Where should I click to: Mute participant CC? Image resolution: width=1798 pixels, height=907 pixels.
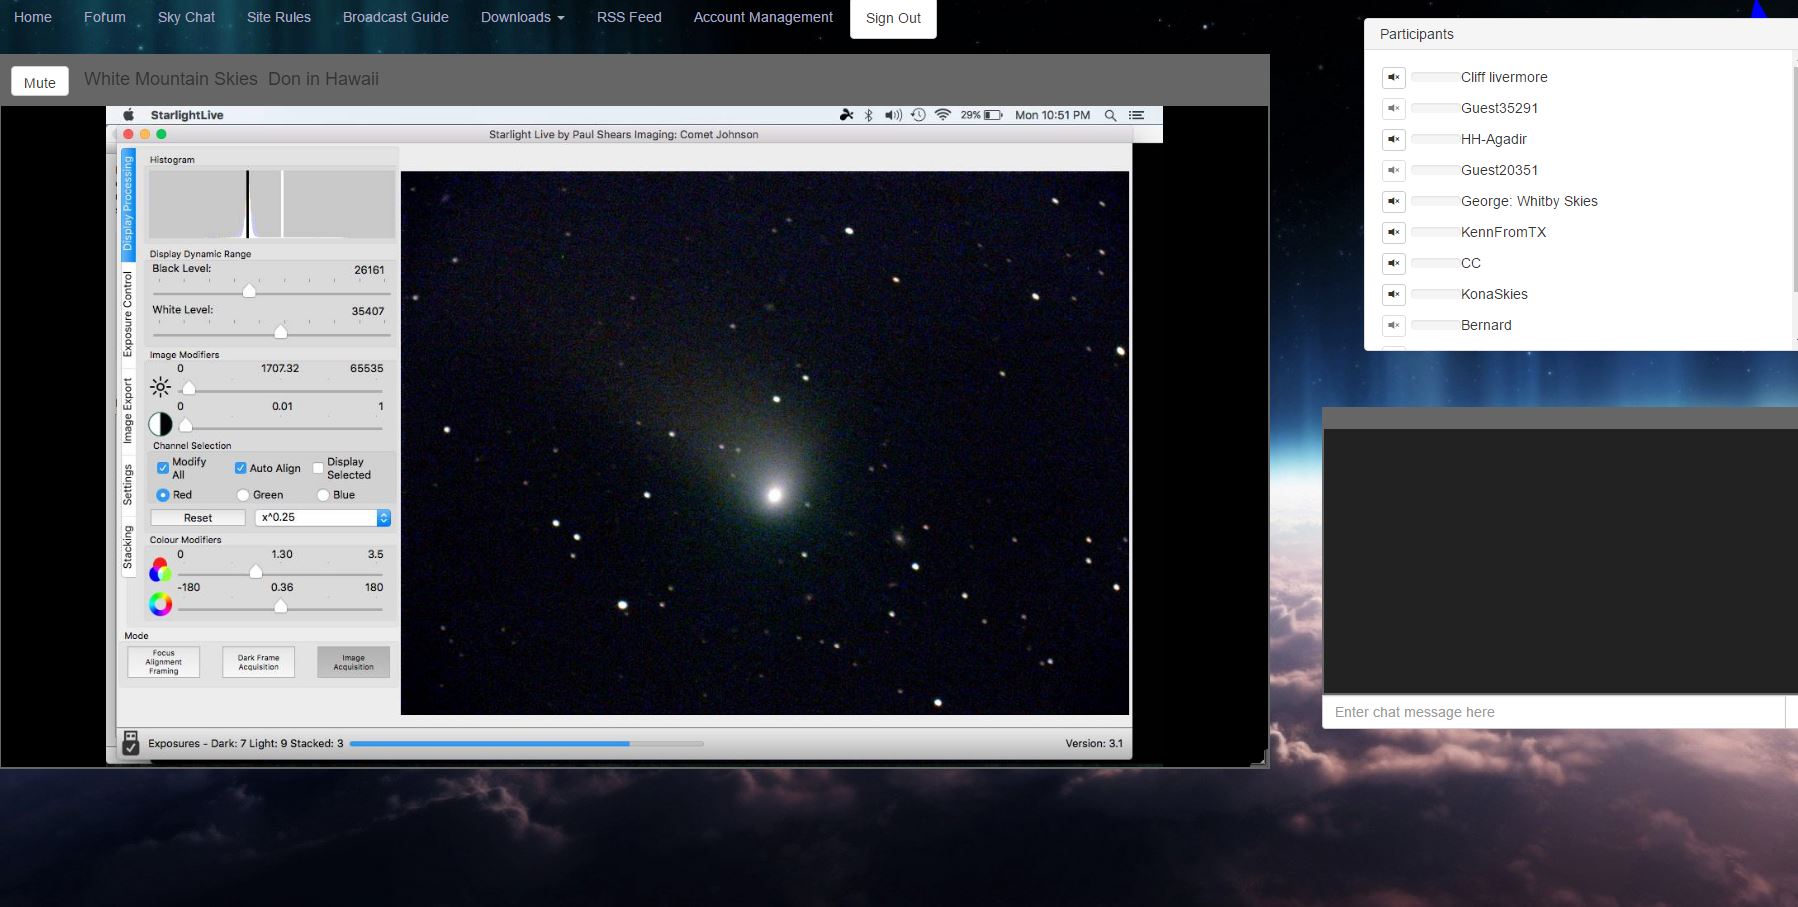coord(1394,263)
